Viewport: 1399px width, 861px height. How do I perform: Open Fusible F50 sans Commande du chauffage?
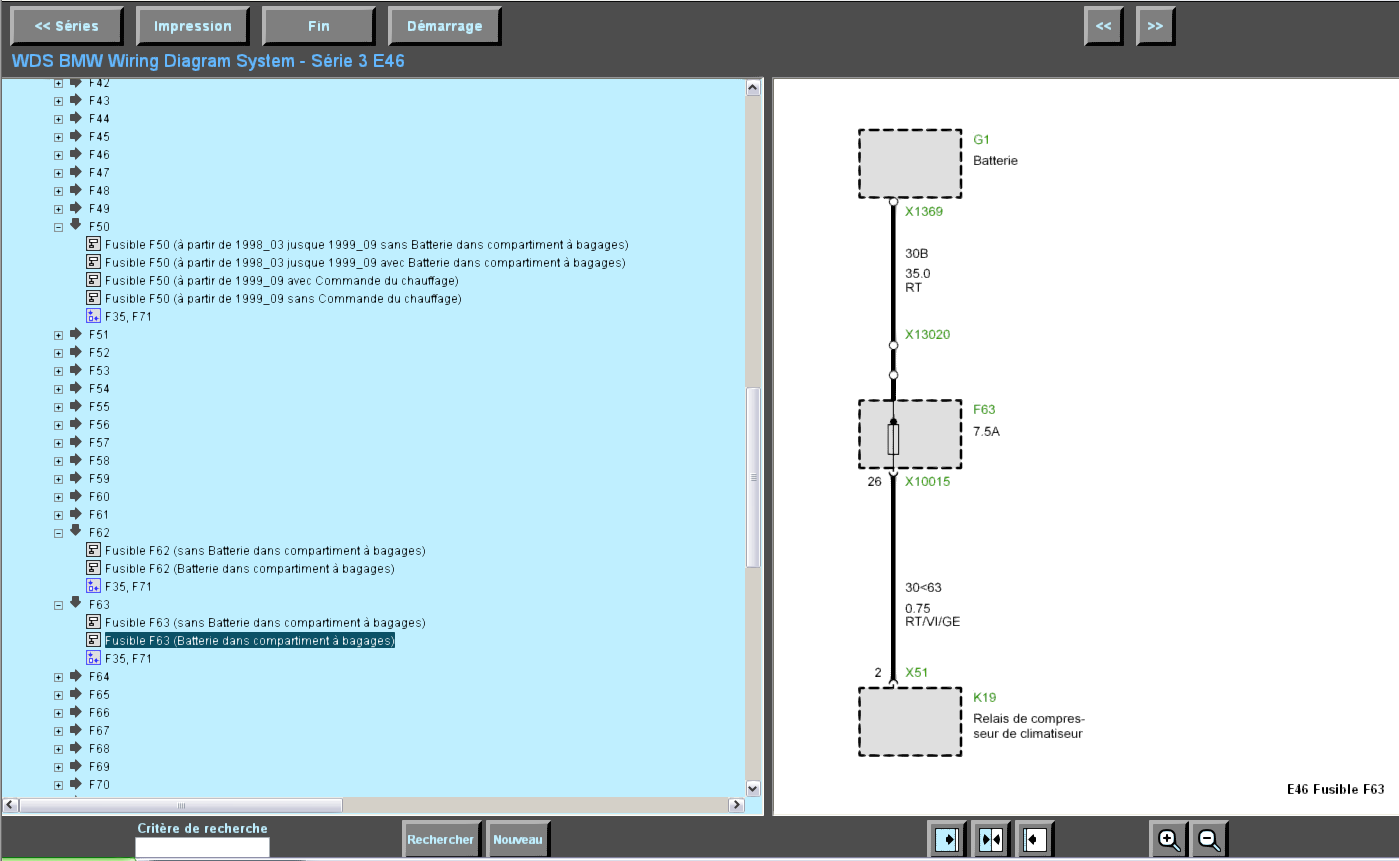283,299
